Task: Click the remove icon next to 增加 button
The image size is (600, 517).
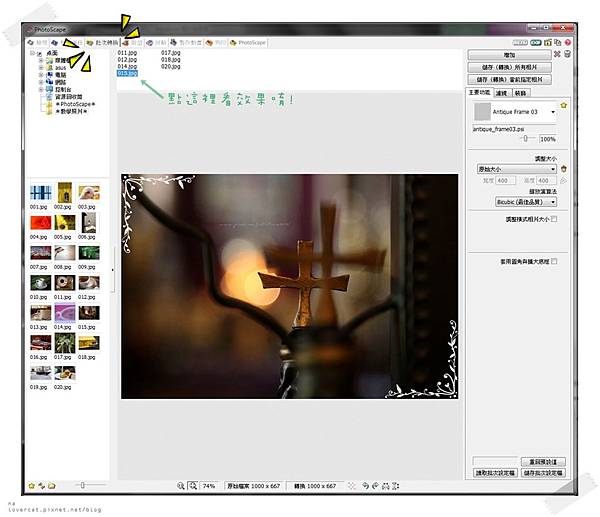Action: [557, 54]
